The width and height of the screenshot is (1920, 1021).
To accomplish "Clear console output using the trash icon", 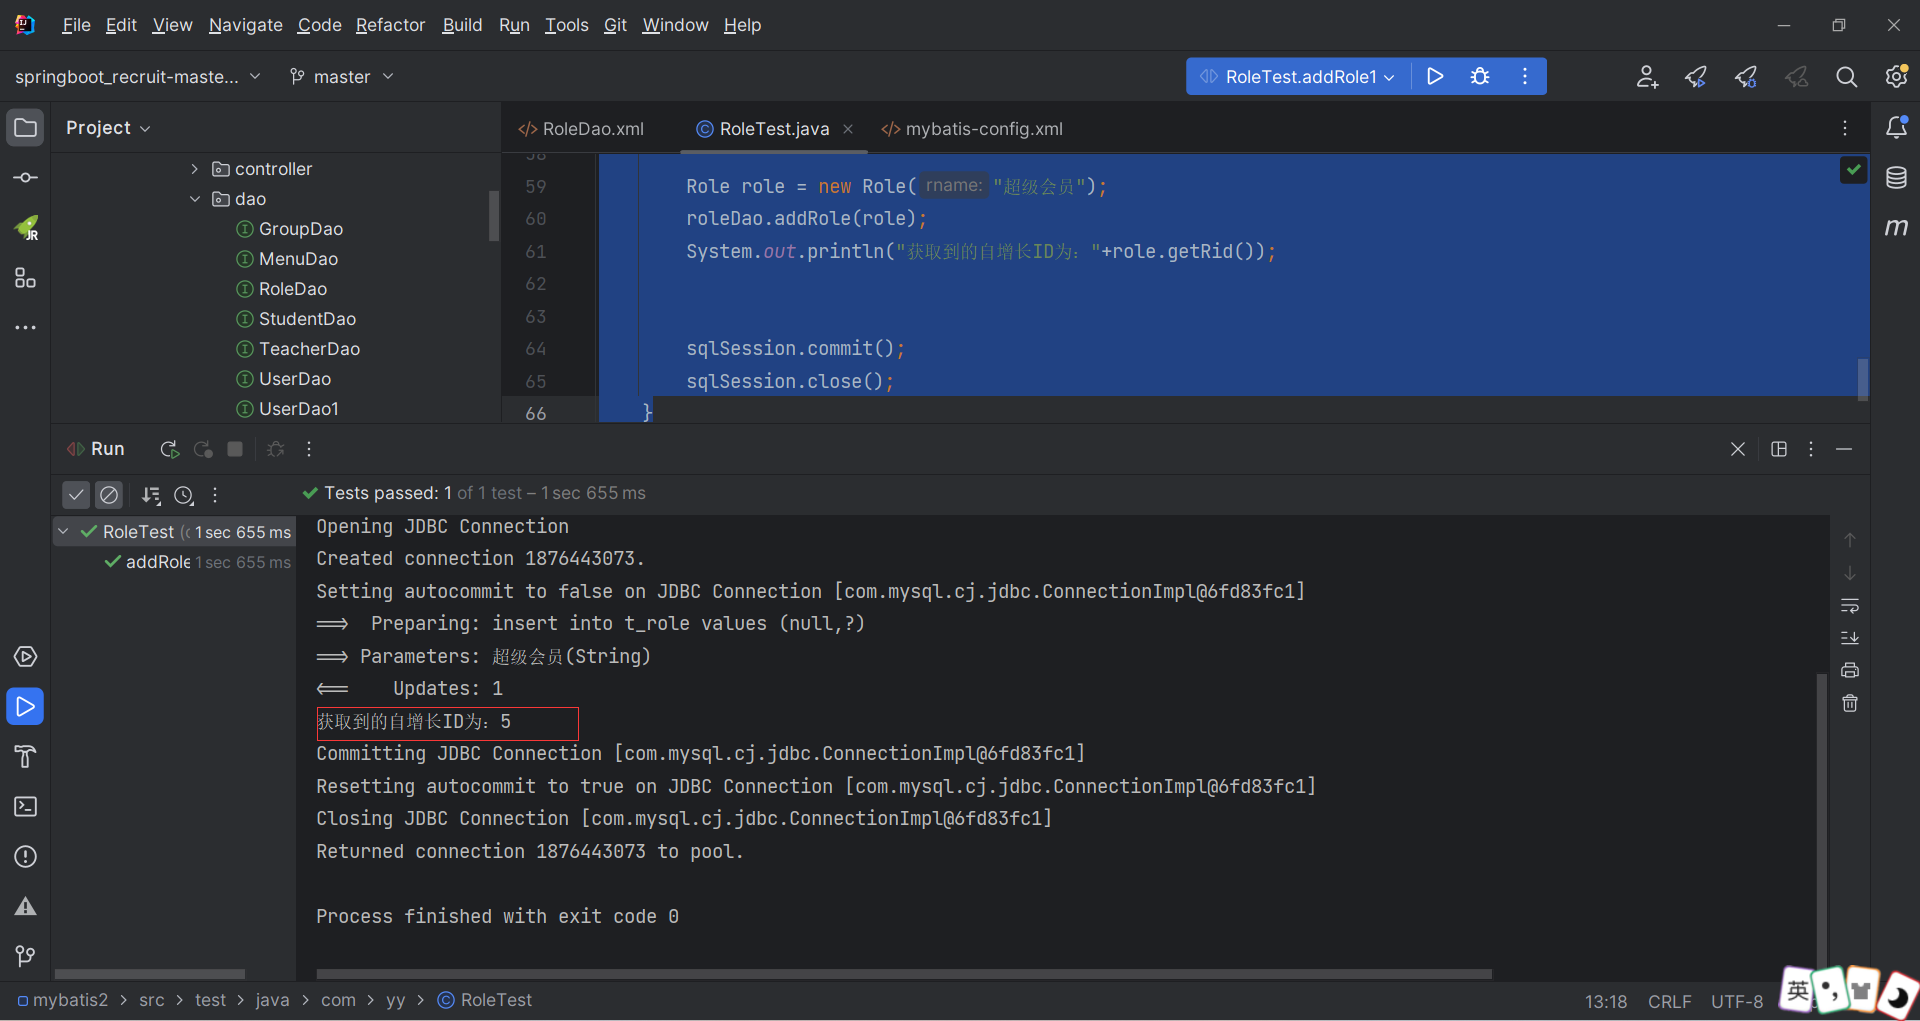I will click(1849, 703).
